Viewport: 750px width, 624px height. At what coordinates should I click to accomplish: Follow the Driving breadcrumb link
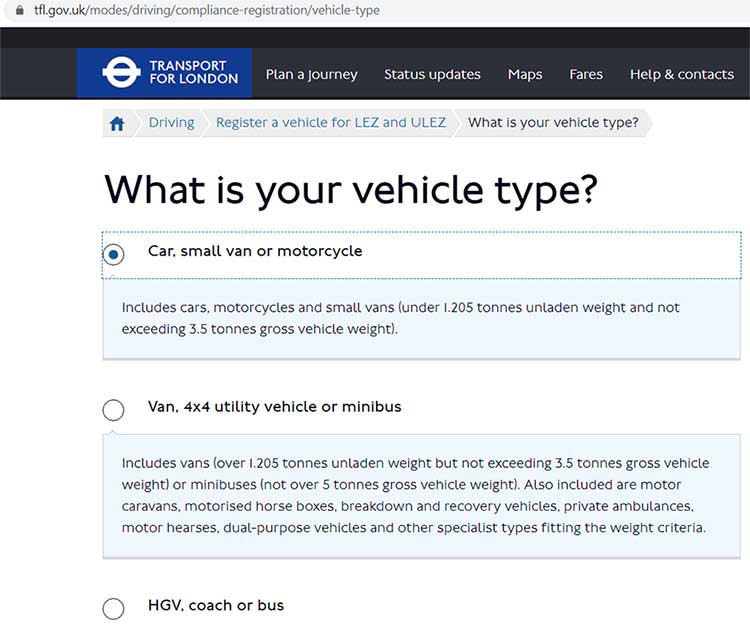coord(172,122)
